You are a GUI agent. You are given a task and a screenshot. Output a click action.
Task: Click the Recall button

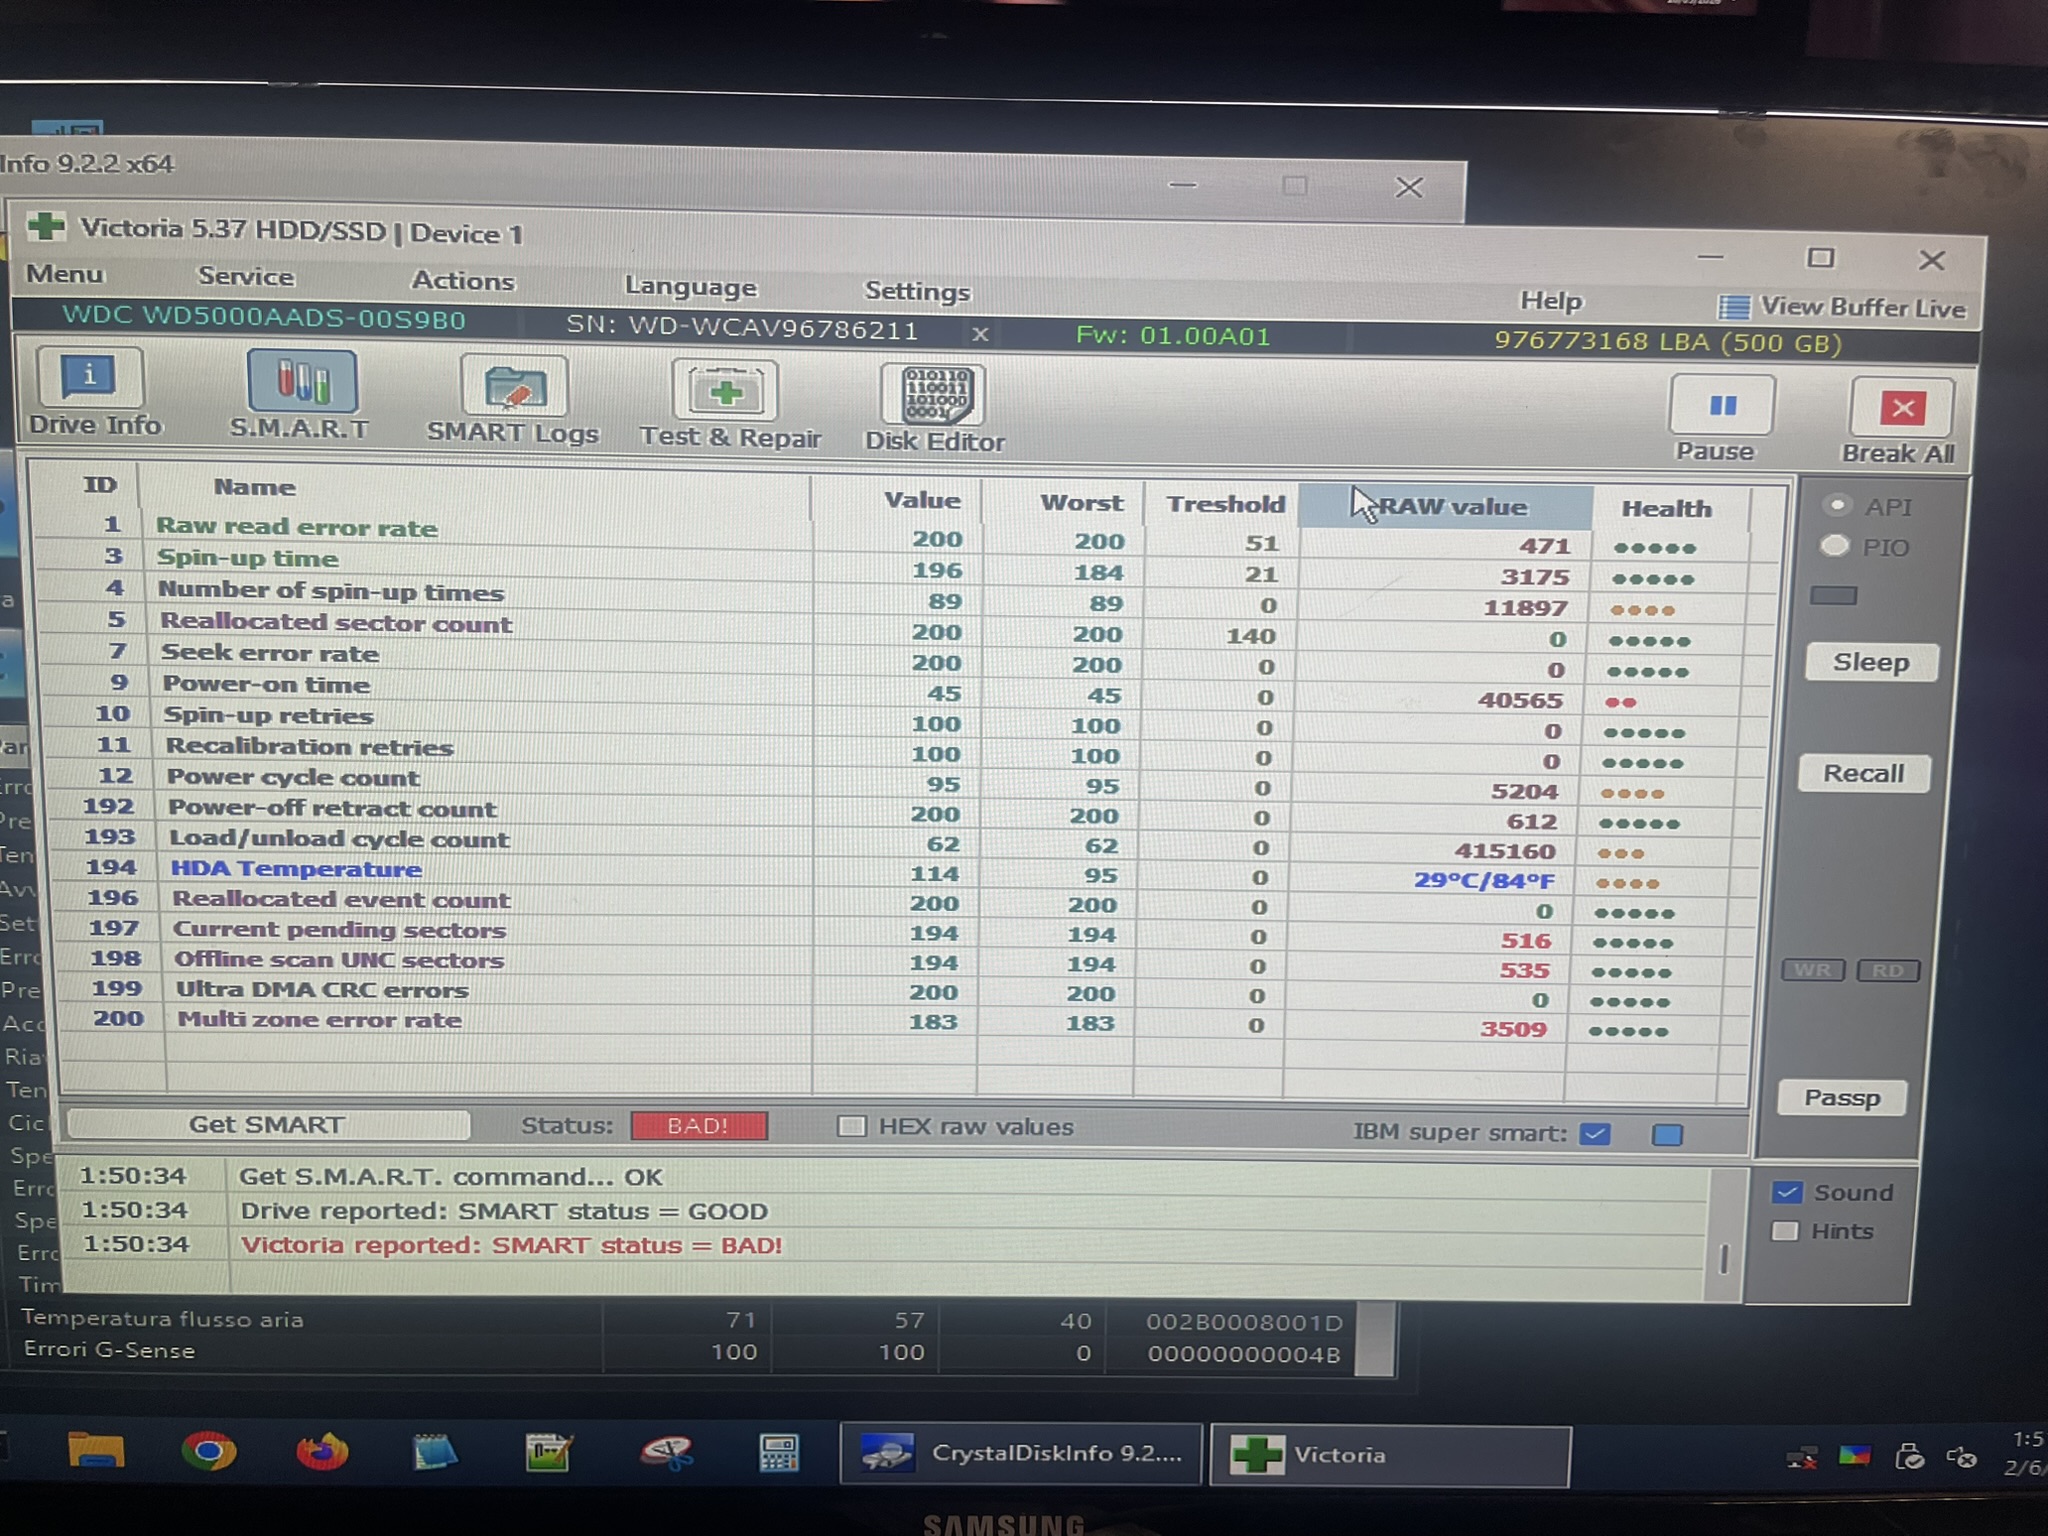coord(1864,773)
